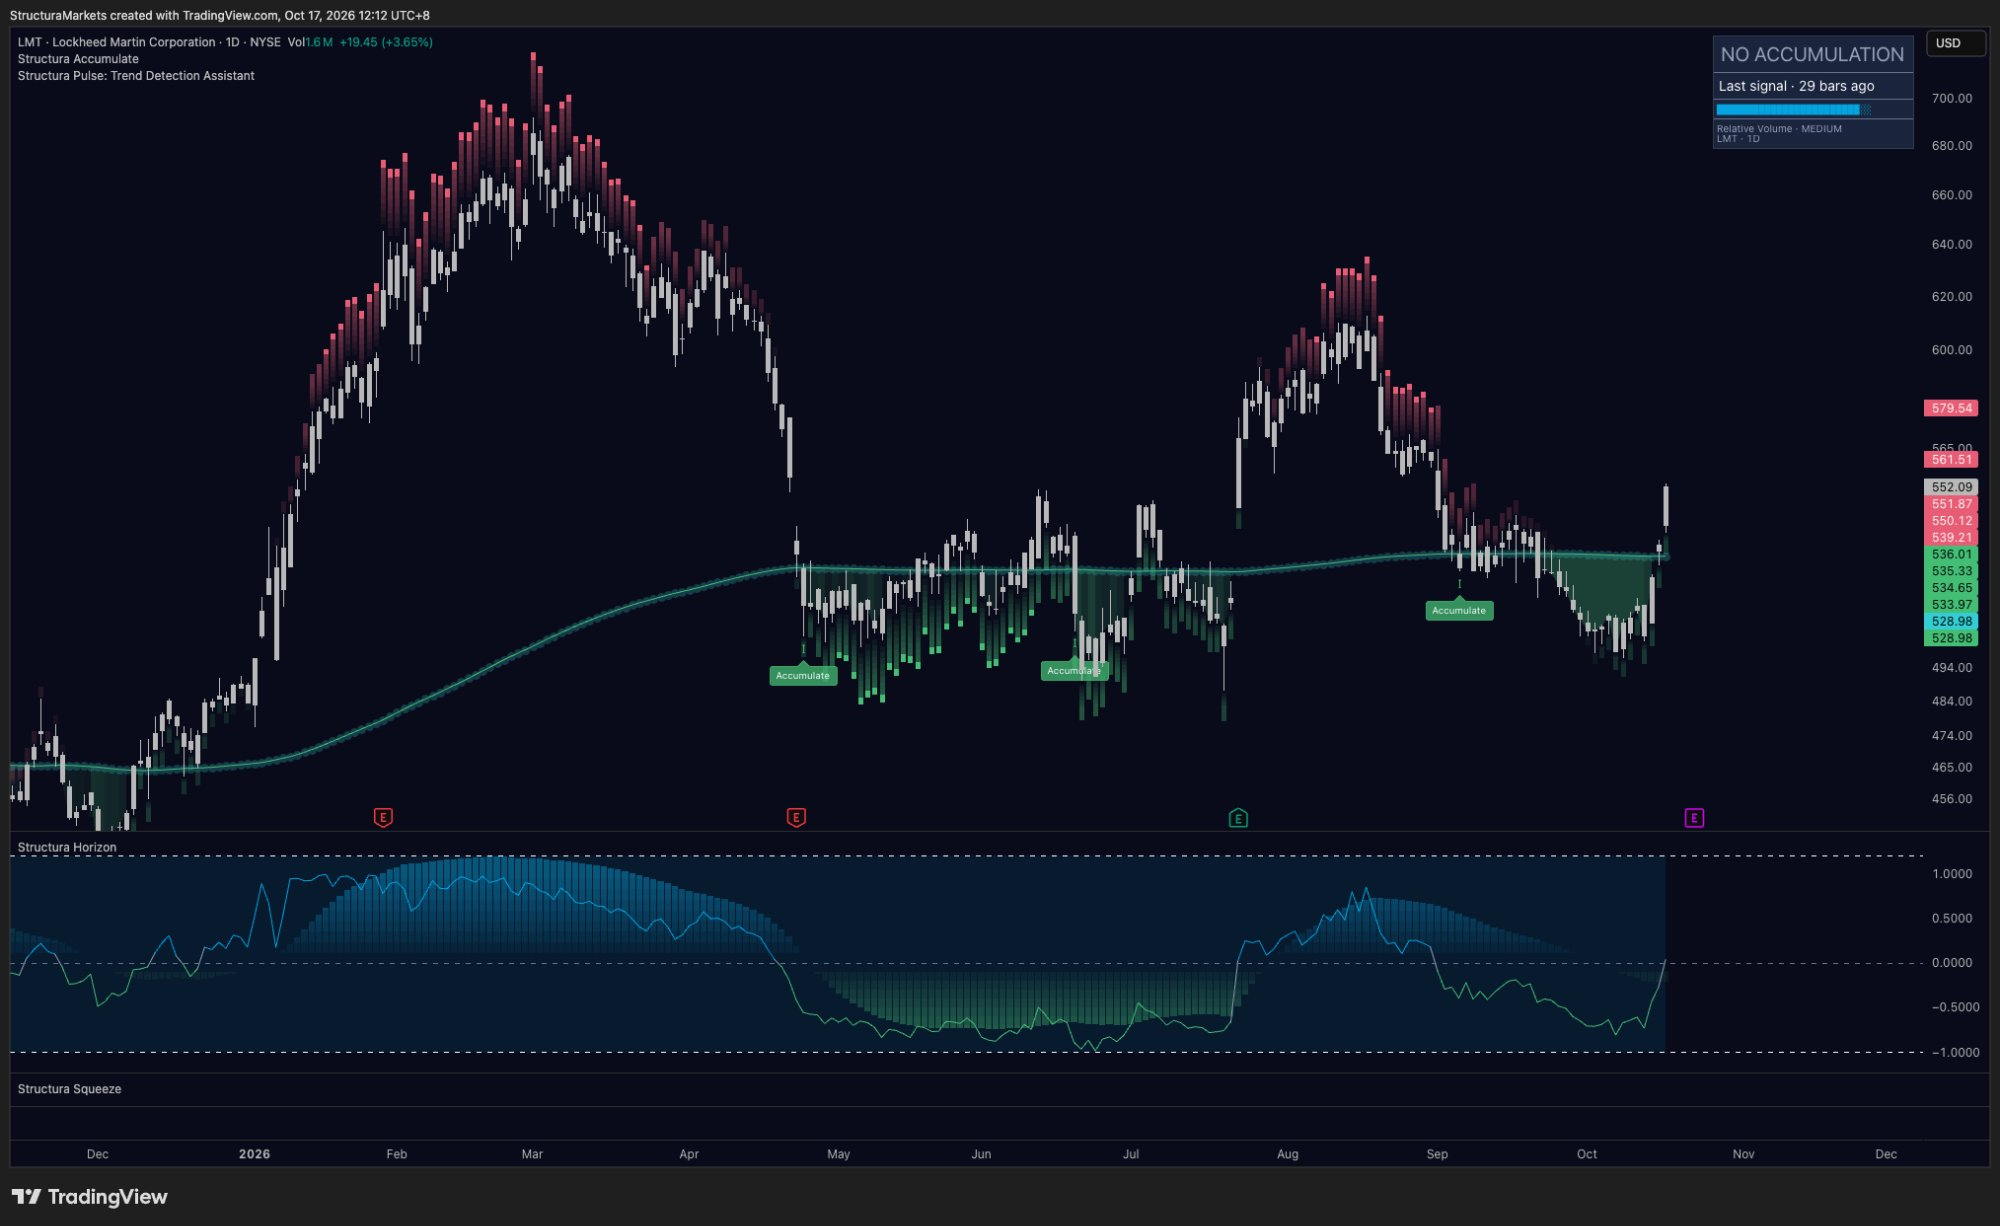The image size is (2000, 1226).
Task: Select the Structura Accumulate indicator legend
Action: click(x=78, y=59)
